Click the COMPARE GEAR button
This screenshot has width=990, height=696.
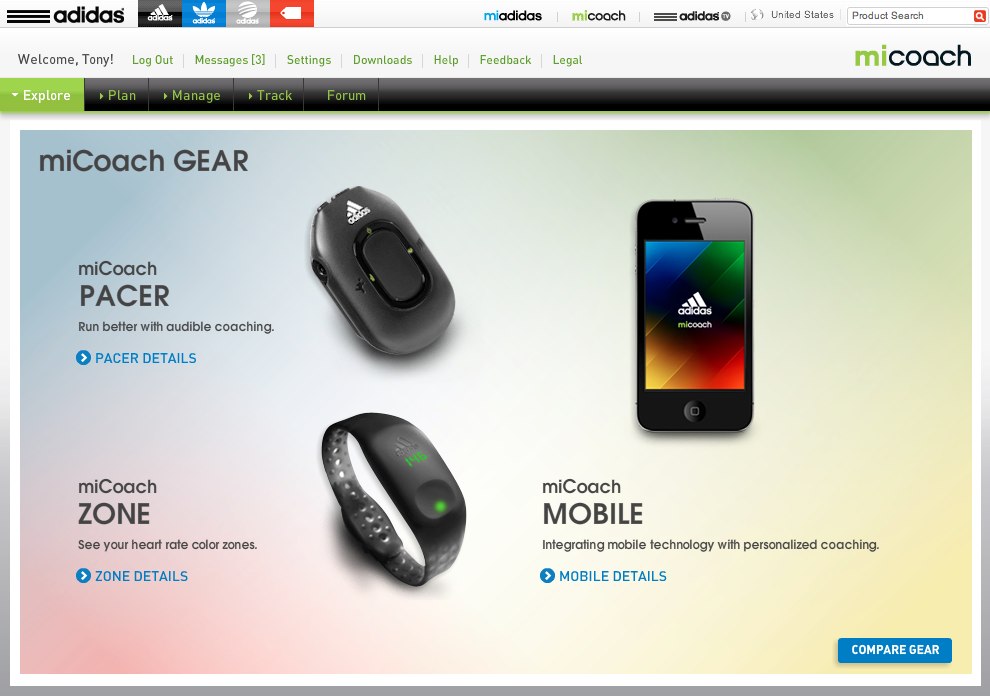pos(895,650)
